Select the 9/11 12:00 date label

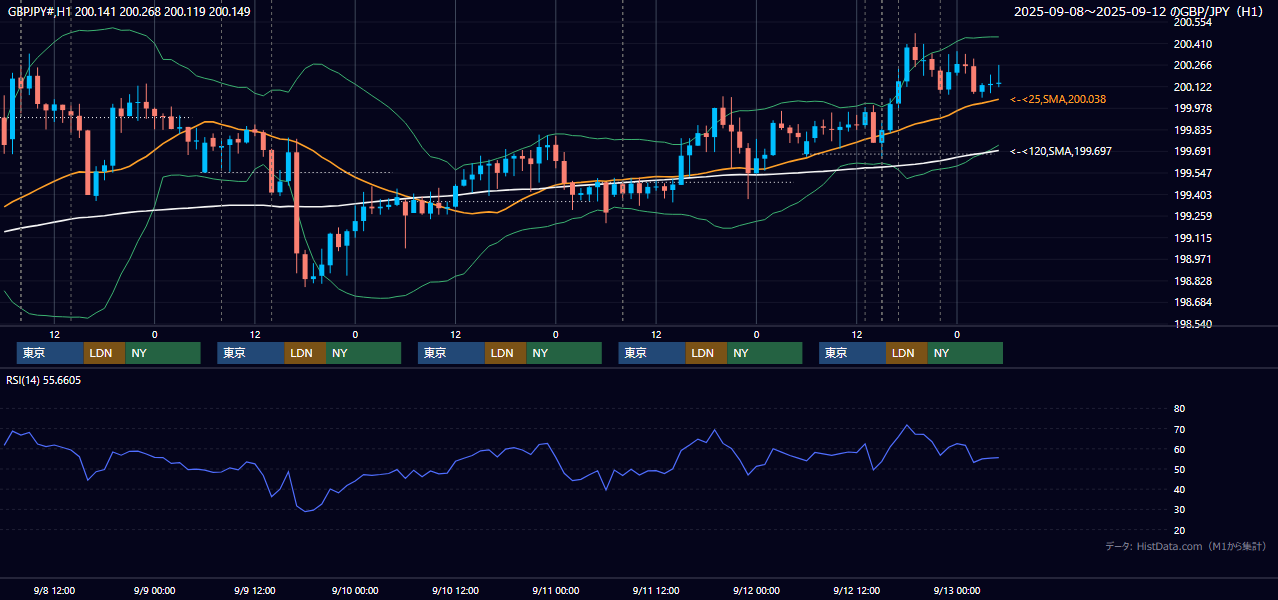(x=656, y=590)
